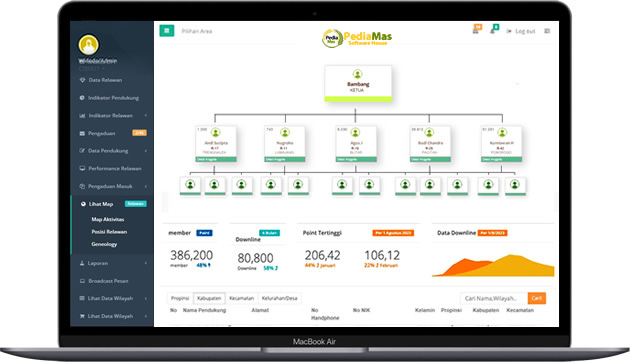Viewport: 630px width, 362px height.
Task: Toggle sidebar with green hamburger button
Action: click(x=167, y=31)
